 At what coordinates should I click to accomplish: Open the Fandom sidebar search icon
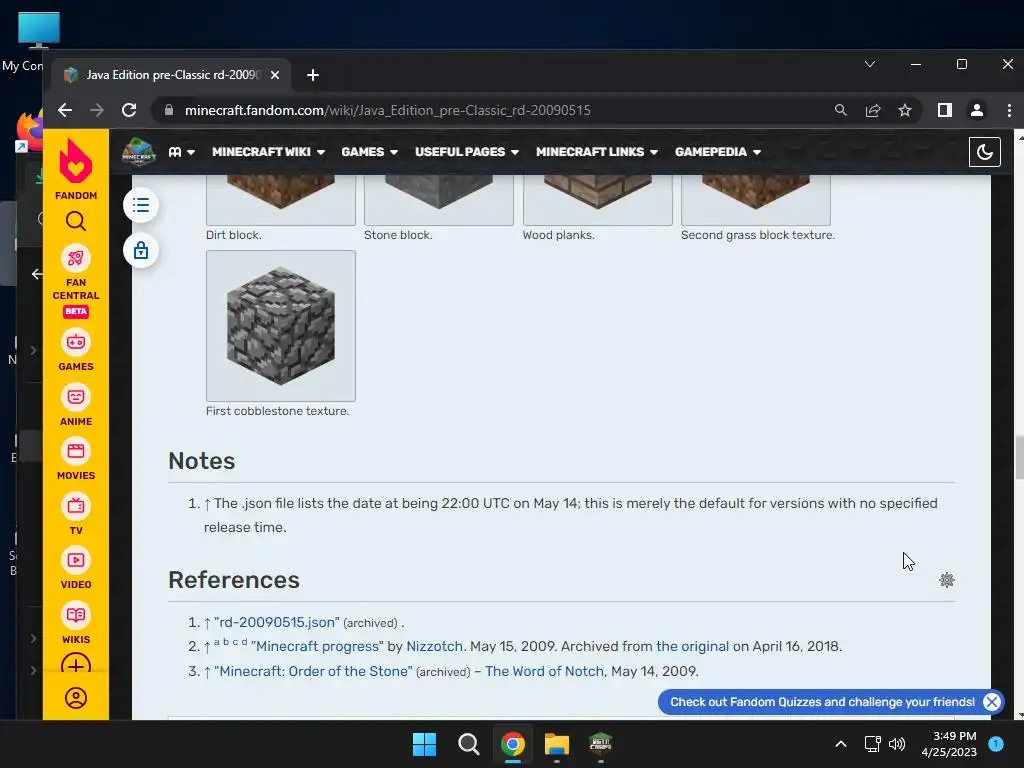tap(76, 221)
